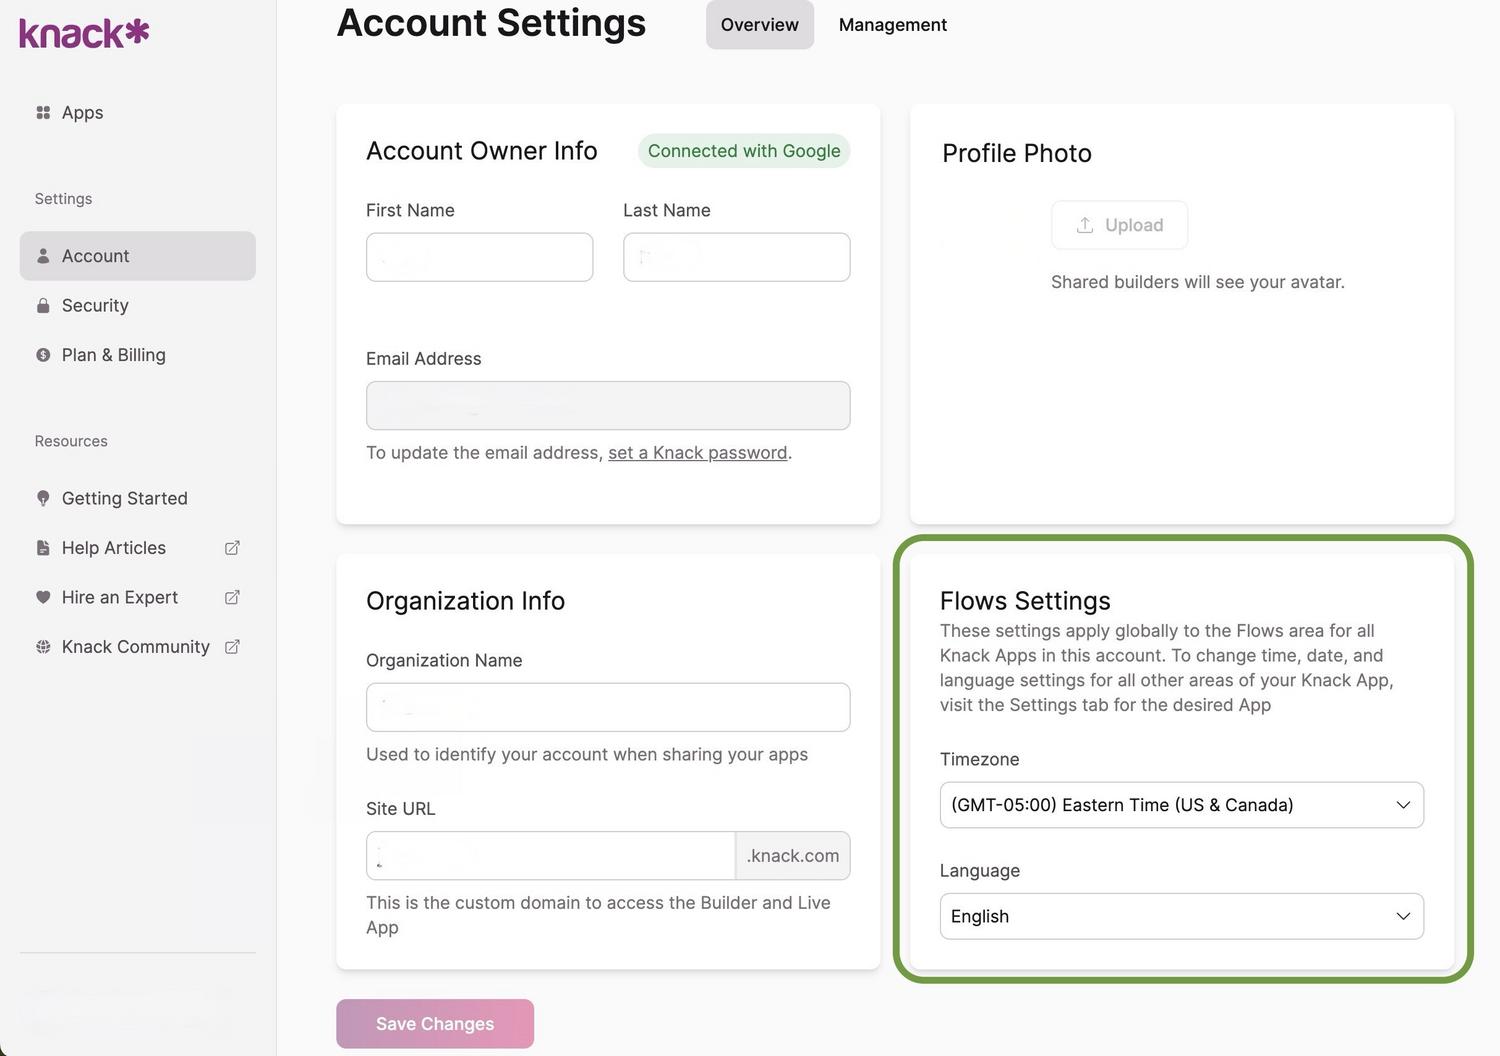
Task: Click the Account person icon in the sidebar
Action: click(43, 256)
